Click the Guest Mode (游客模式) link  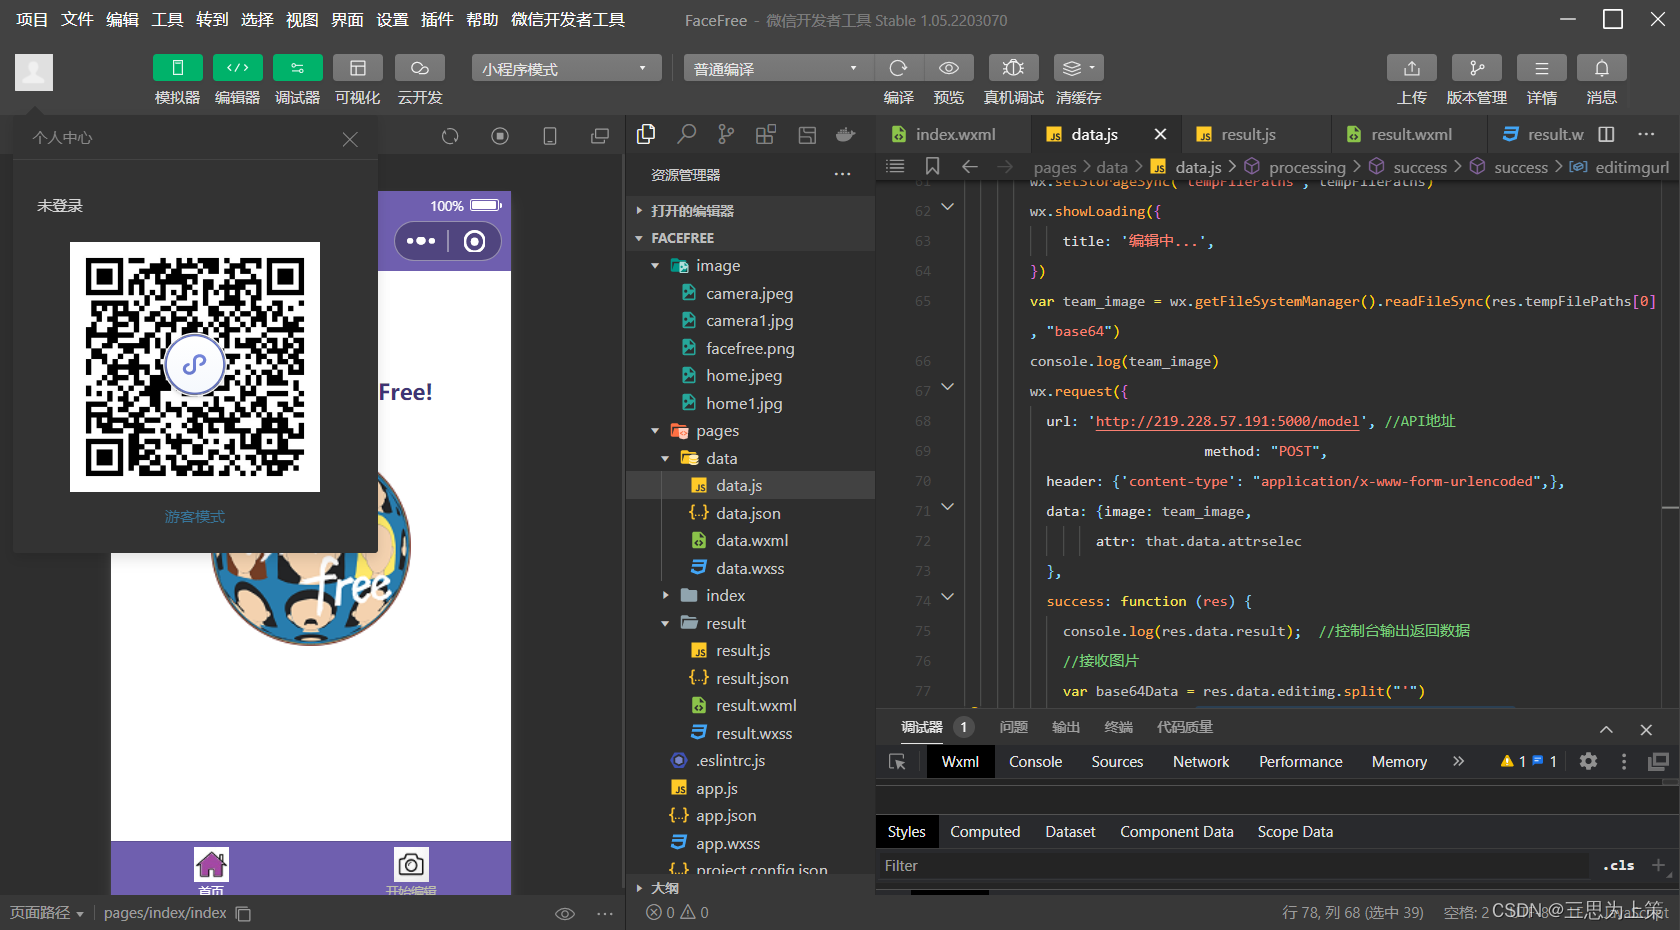(195, 517)
